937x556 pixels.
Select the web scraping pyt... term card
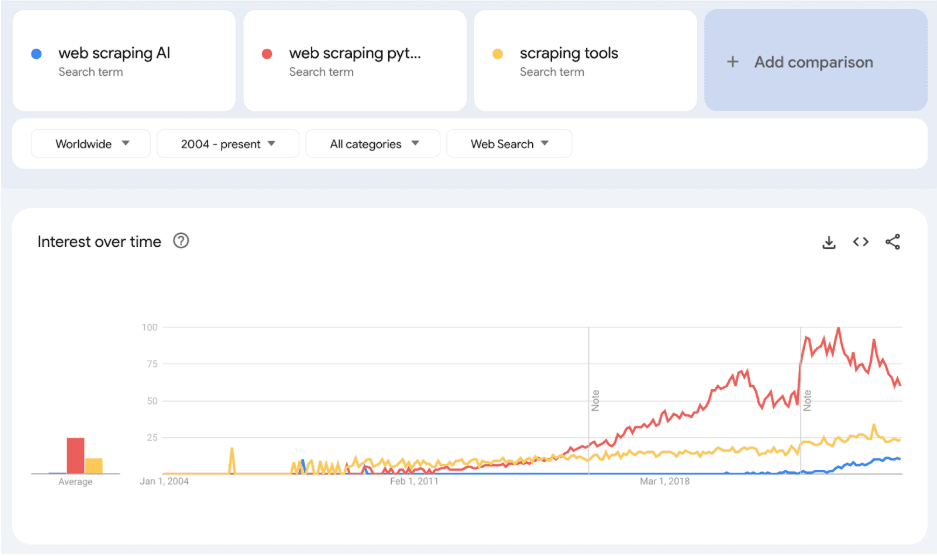354,61
